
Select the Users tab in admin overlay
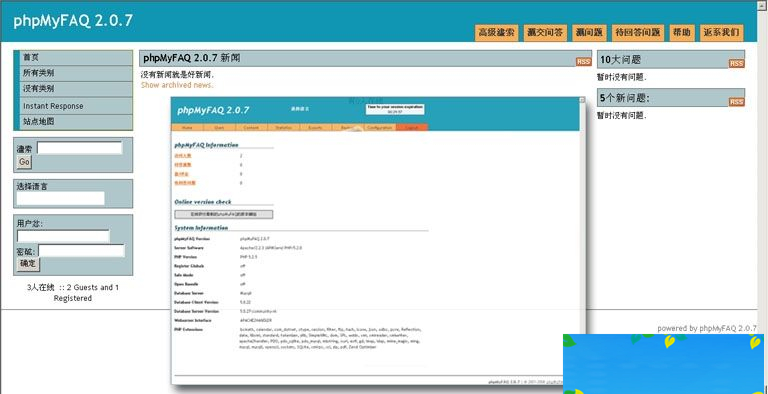(219, 127)
